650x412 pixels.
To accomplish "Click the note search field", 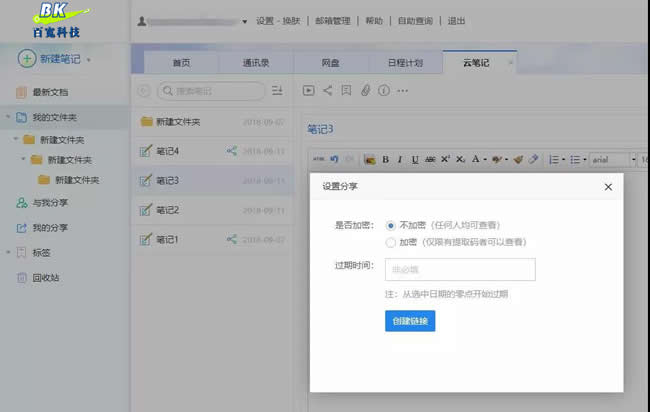I will tap(211, 91).
